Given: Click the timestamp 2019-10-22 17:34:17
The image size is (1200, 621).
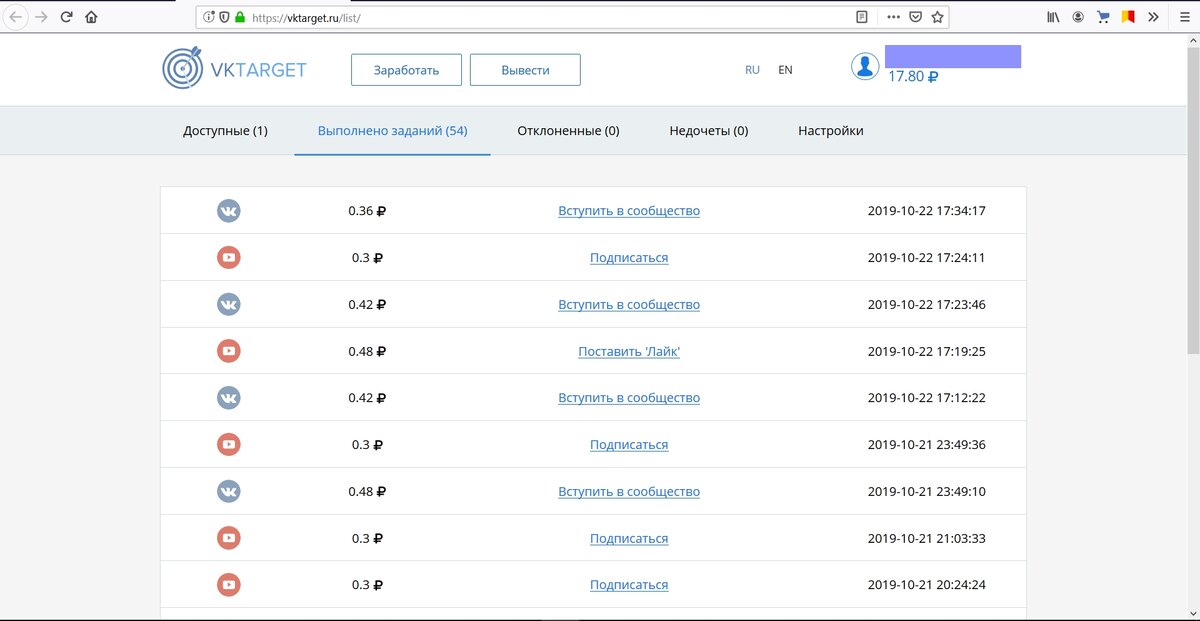Looking at the screenshot, I should click(x=927, y=211).
